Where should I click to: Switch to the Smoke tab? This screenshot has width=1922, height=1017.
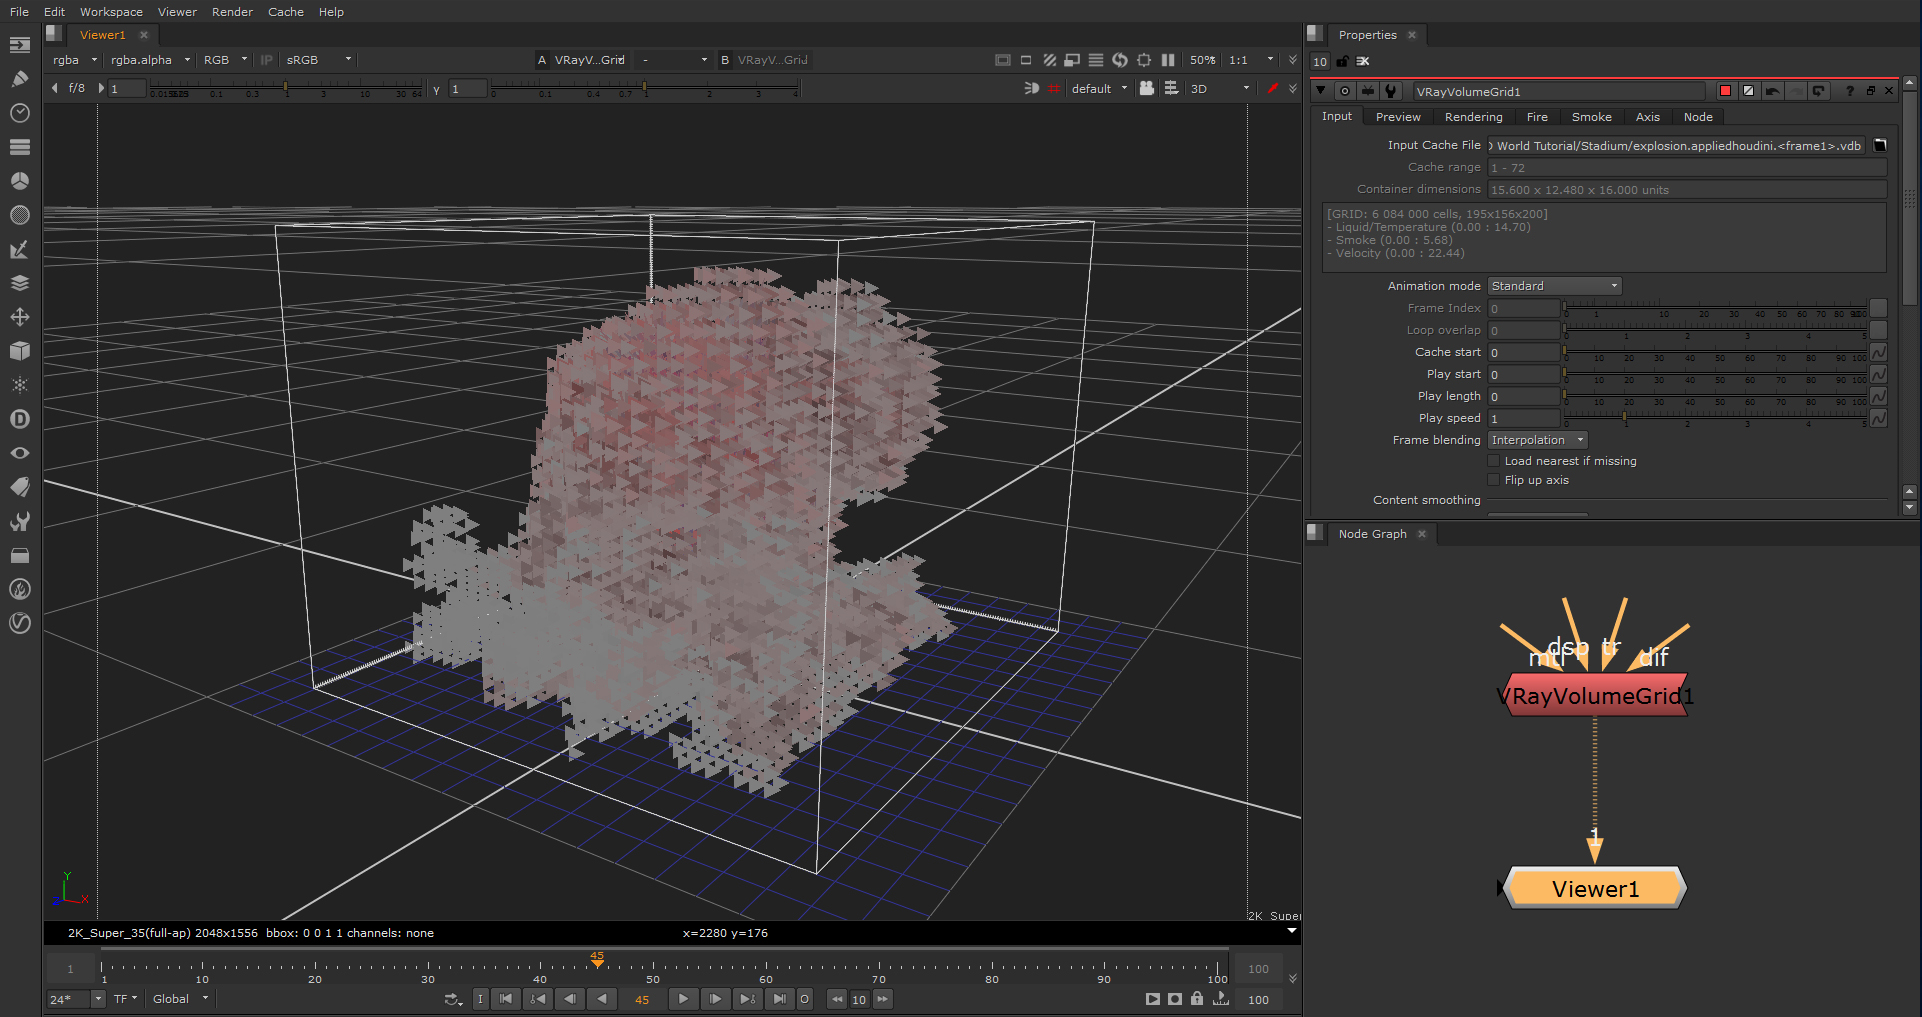point(1591,117)
